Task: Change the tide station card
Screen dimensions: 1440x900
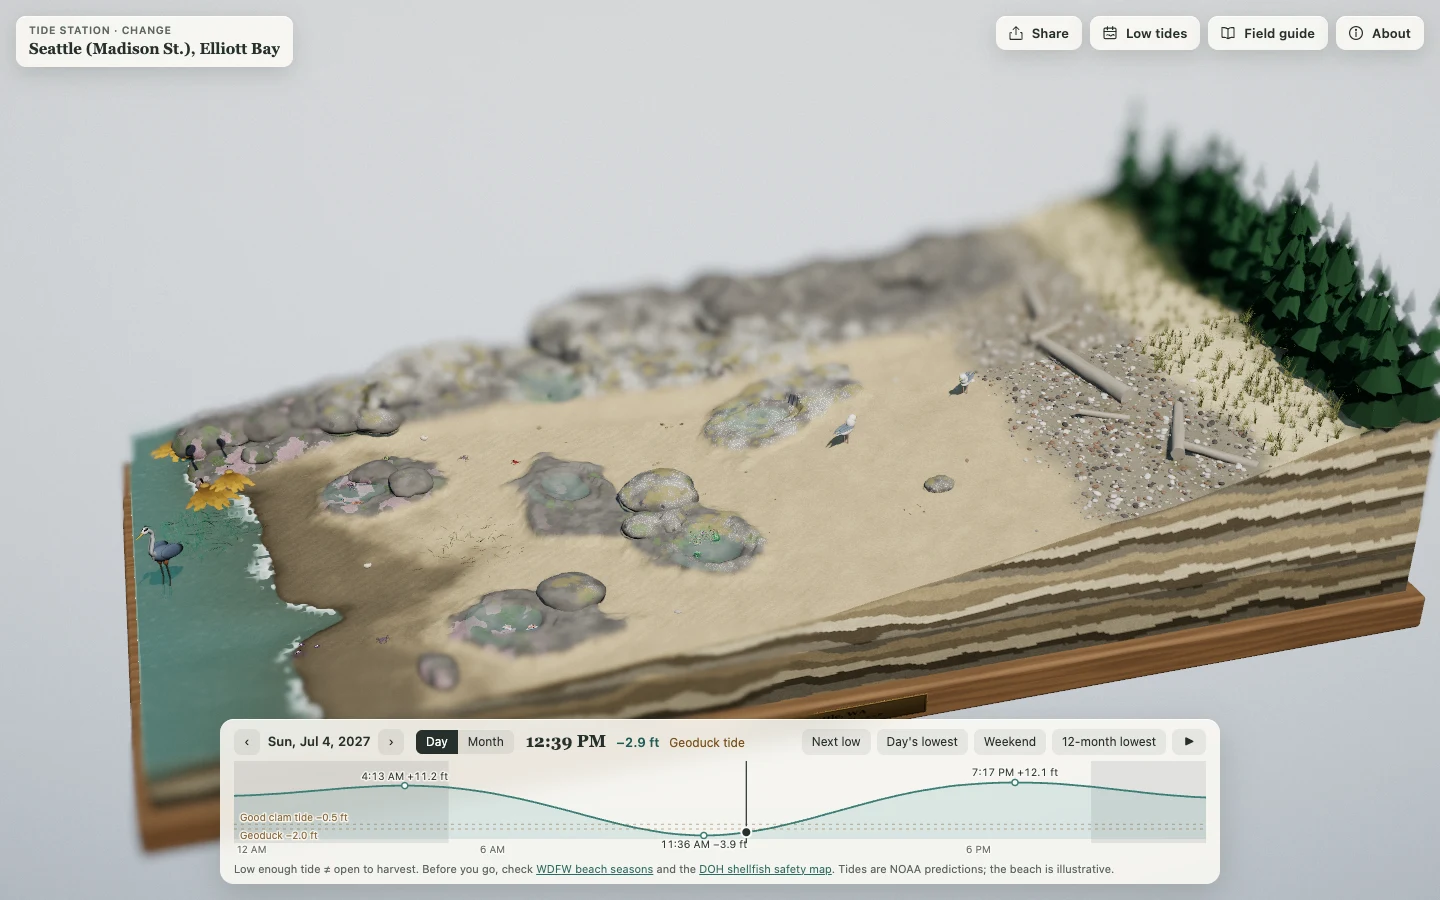Action: point(154,41)
